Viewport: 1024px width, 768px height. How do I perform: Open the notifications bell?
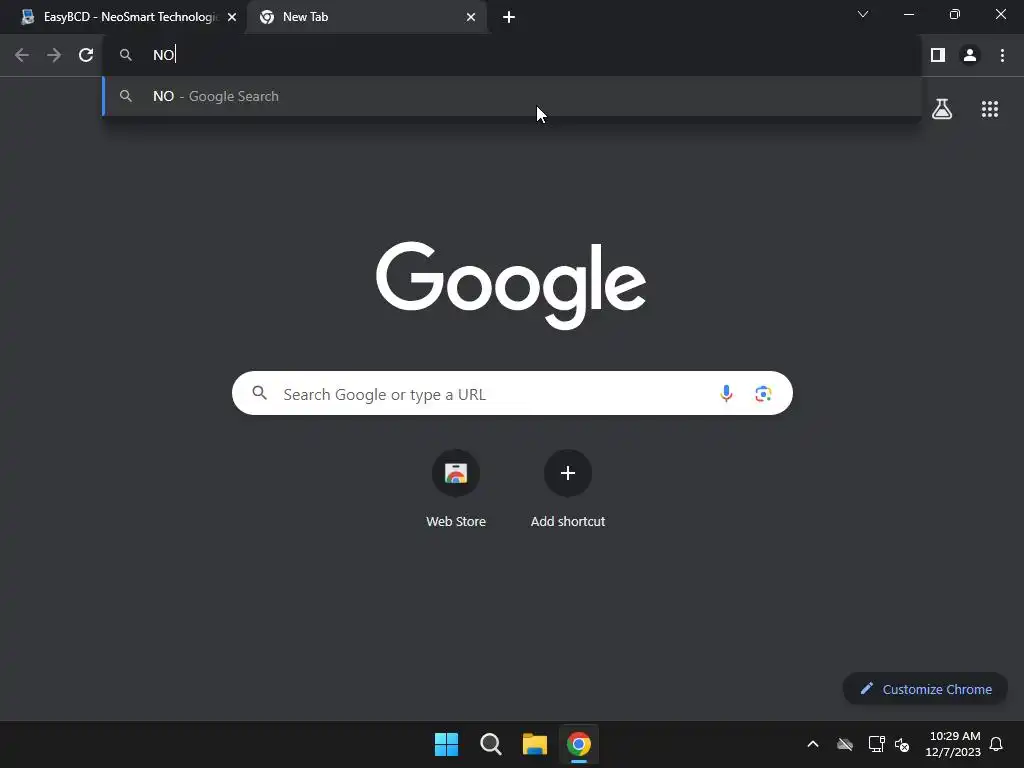pyautogui.click(x=997, y=744)
